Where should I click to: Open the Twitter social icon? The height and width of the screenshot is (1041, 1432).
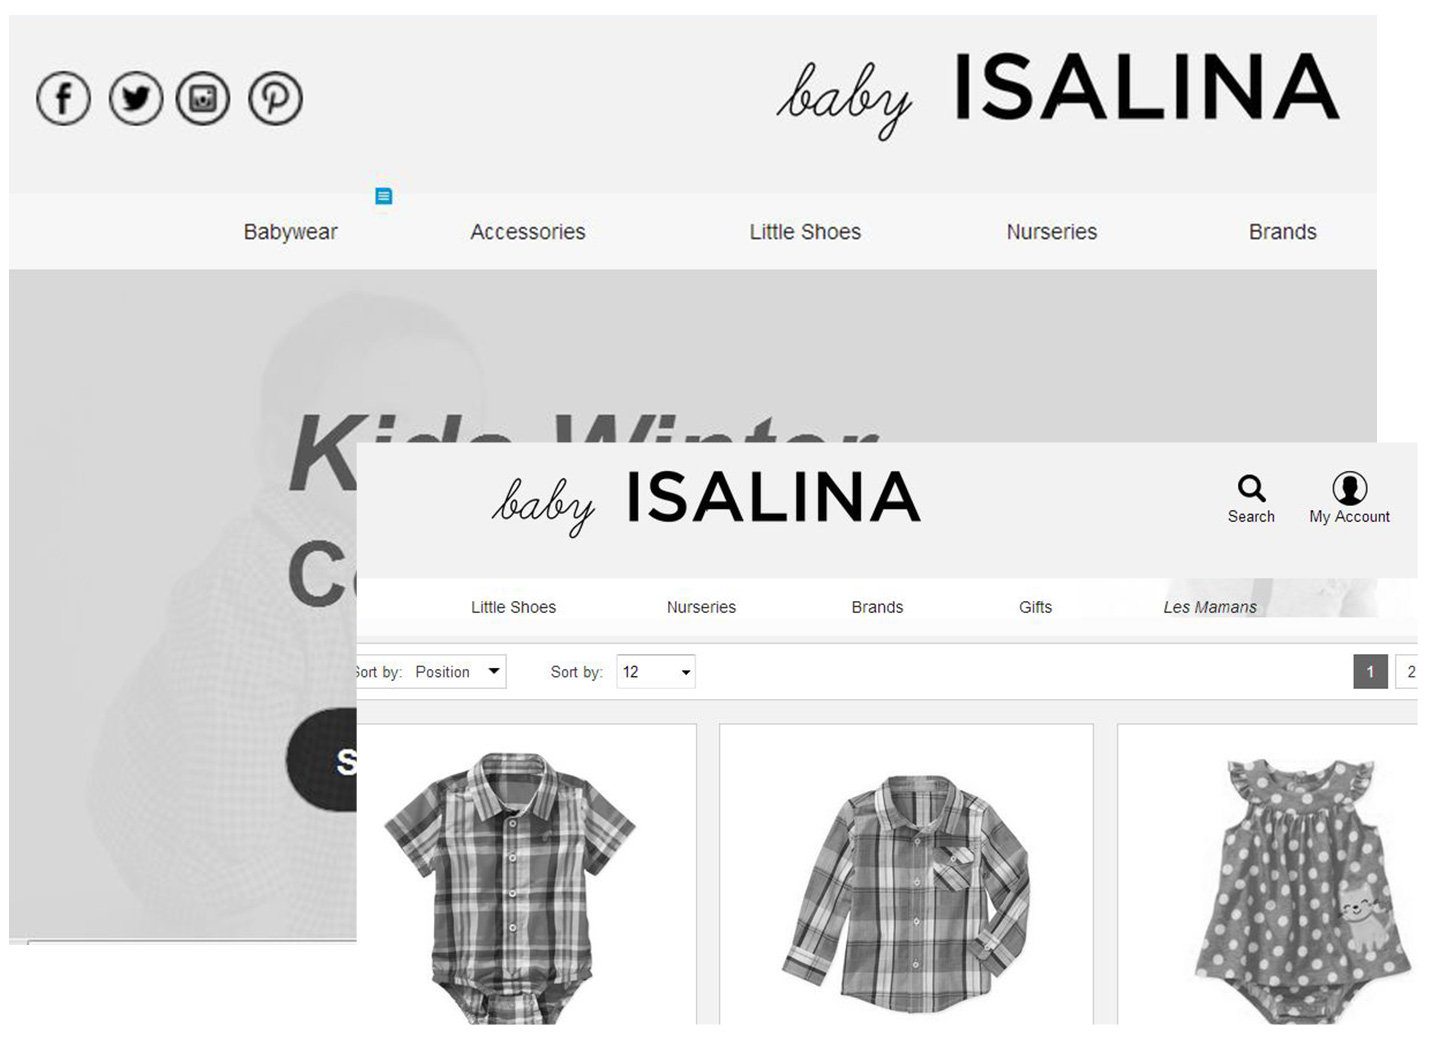(135, 98)
